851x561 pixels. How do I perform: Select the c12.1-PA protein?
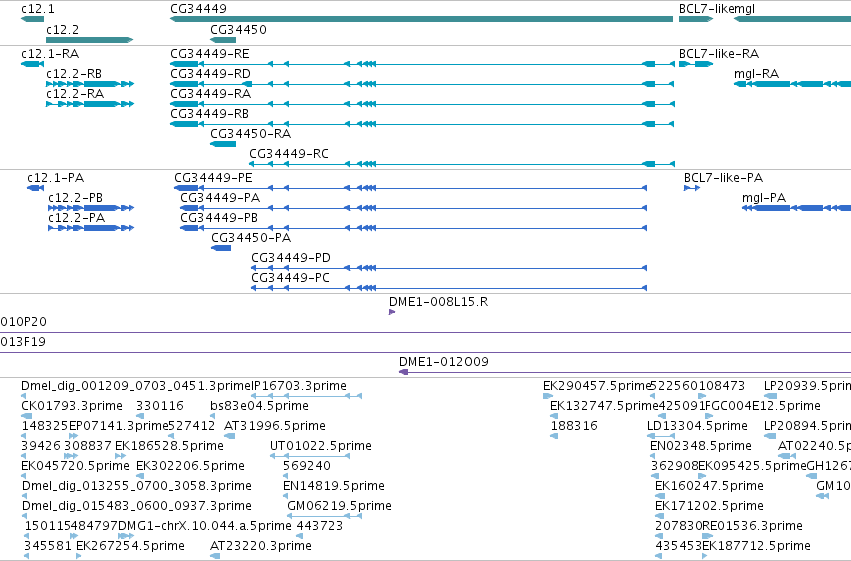(x=36, y=188)
